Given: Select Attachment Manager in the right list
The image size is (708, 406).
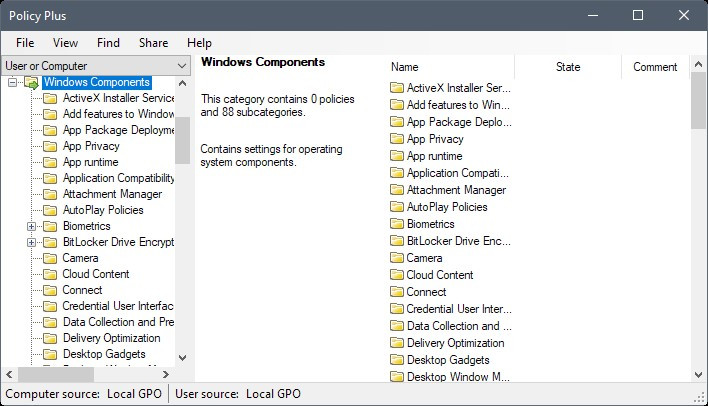Looking at the screenshot, I should coord(456,190).
